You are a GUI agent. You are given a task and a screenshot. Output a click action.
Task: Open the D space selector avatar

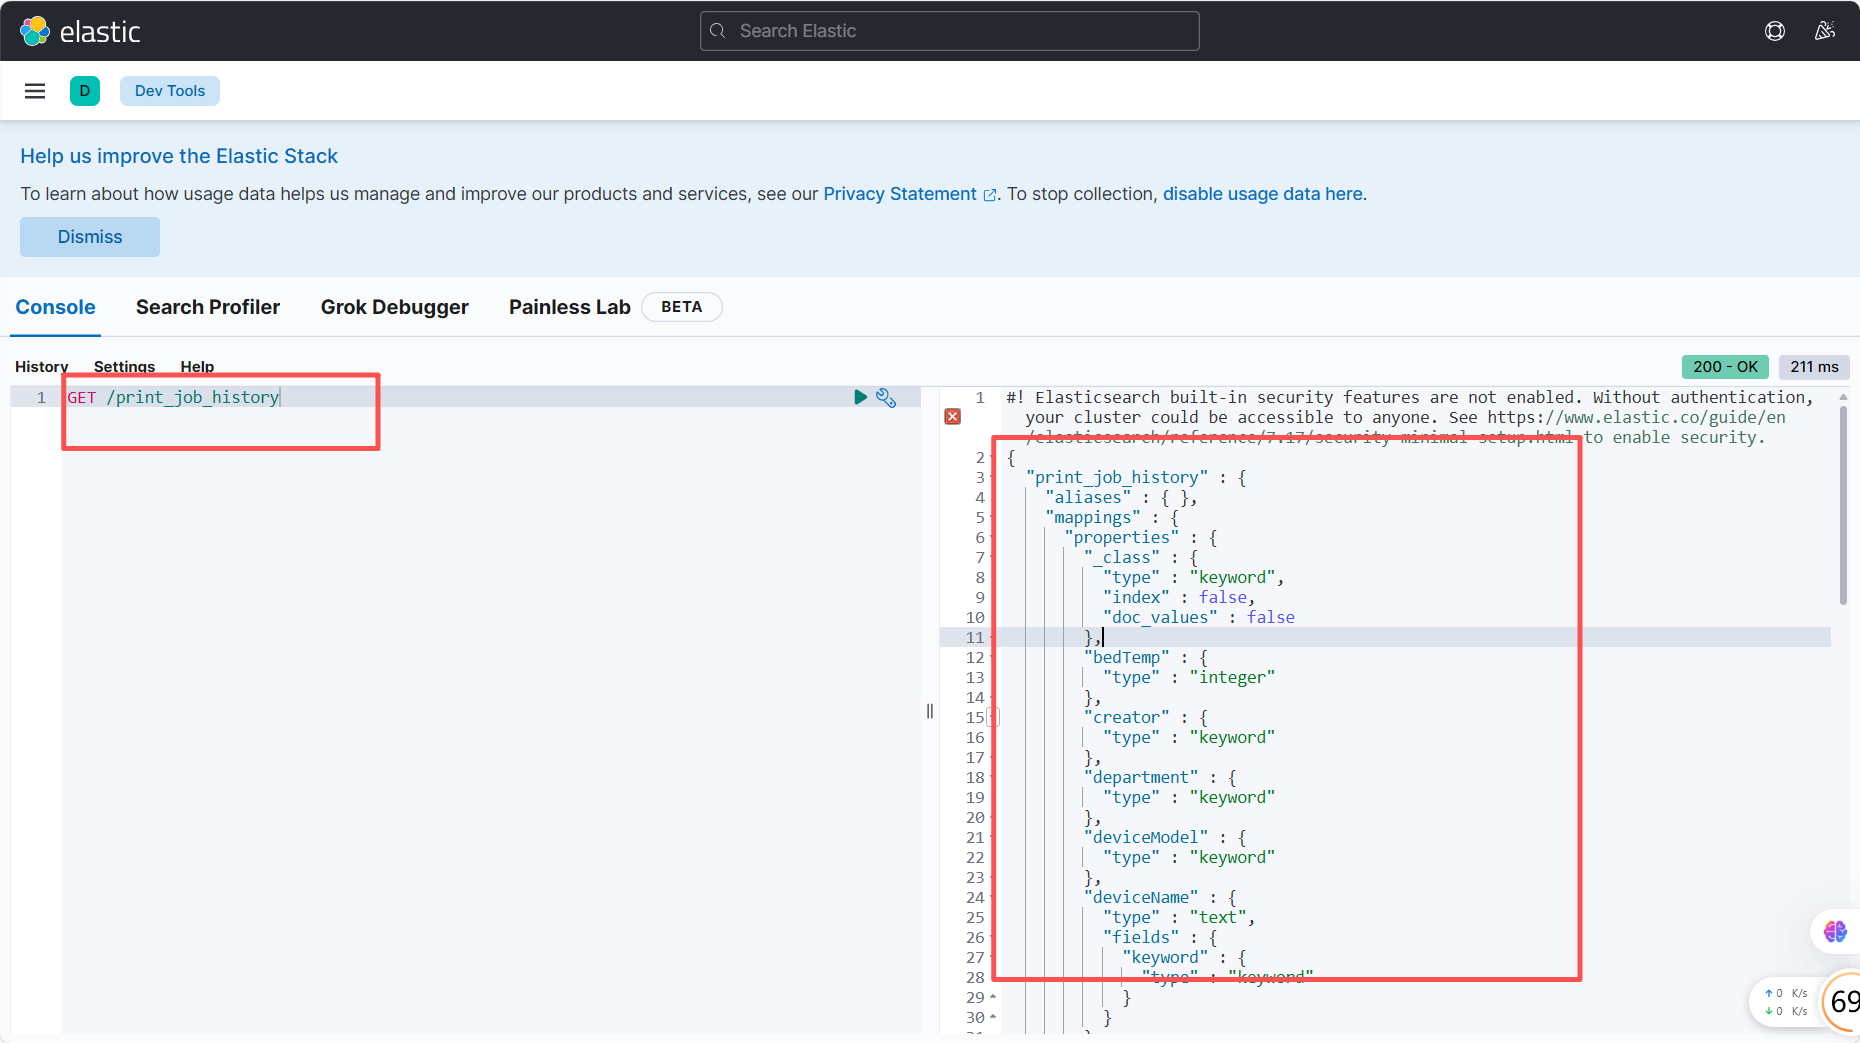[x=85, y=91]
